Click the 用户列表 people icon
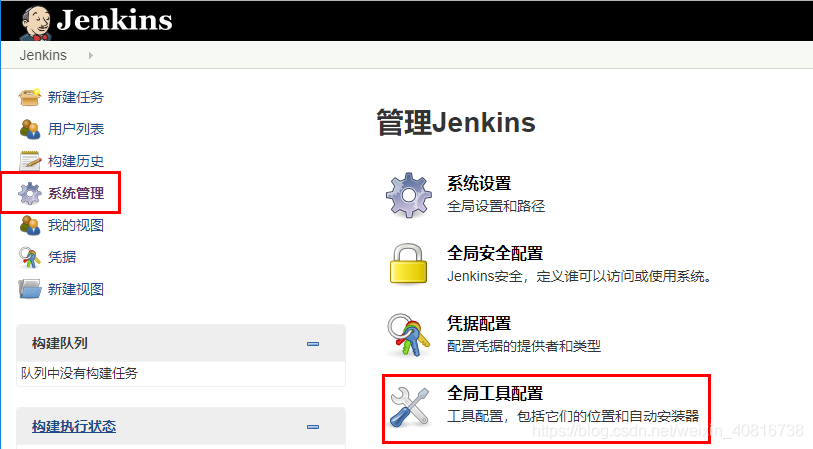813x449 pixels. [30, 129]
